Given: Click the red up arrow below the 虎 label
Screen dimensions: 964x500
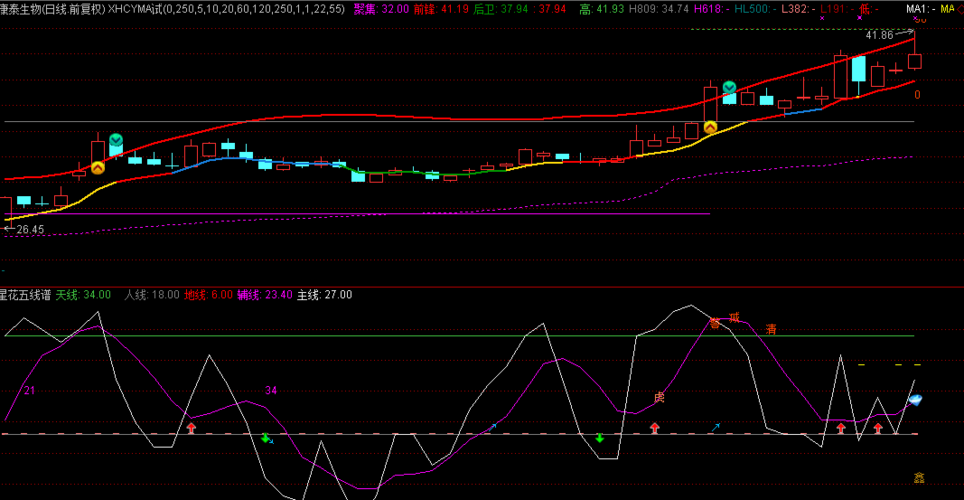Looking at the screenshot, I should pos(655,427).
